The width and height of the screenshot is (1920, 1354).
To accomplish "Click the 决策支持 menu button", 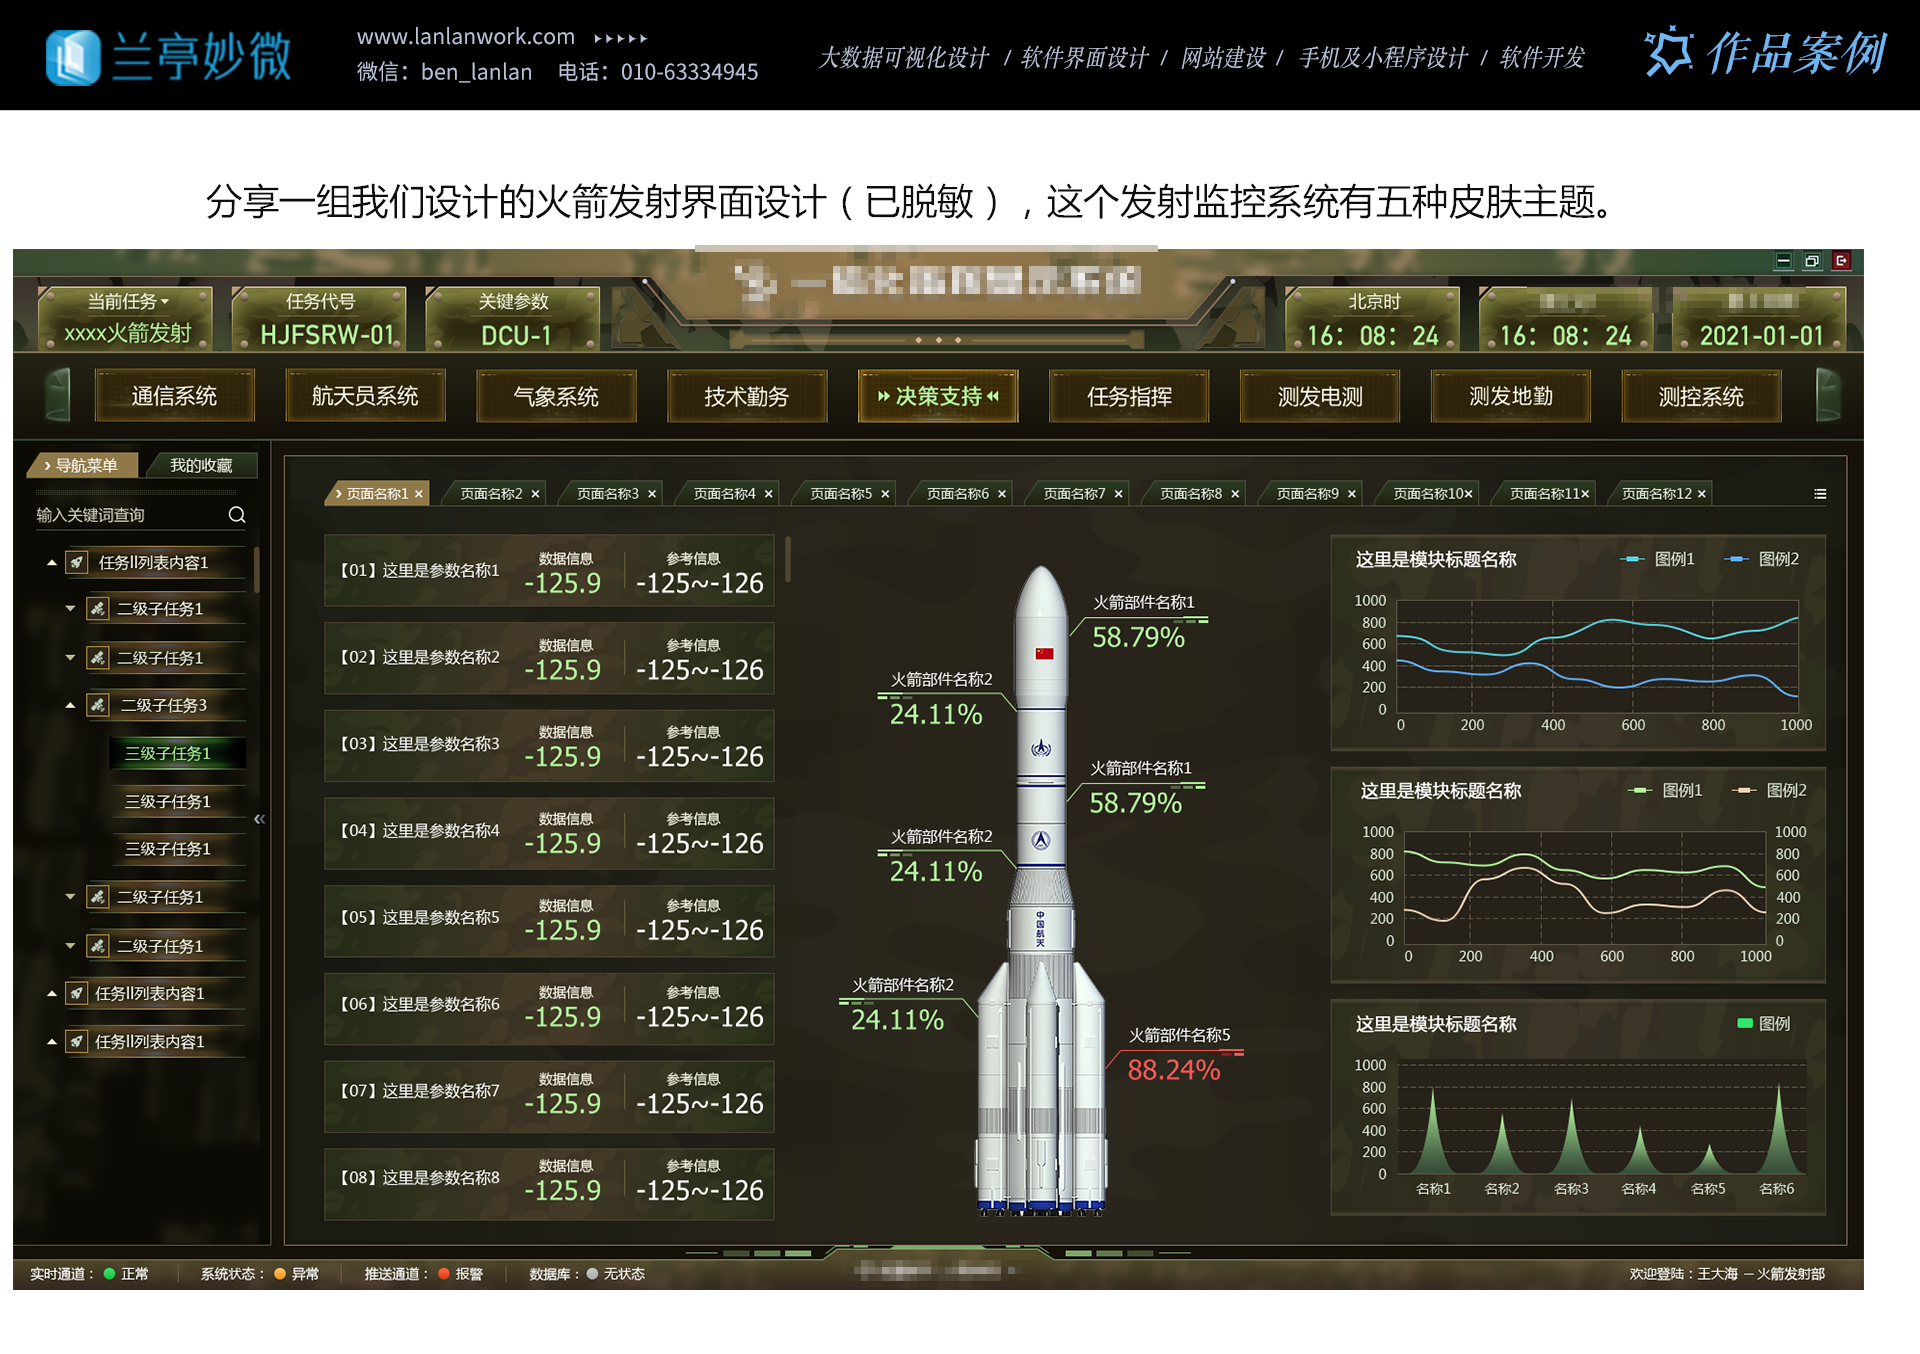I will point(937,396).
